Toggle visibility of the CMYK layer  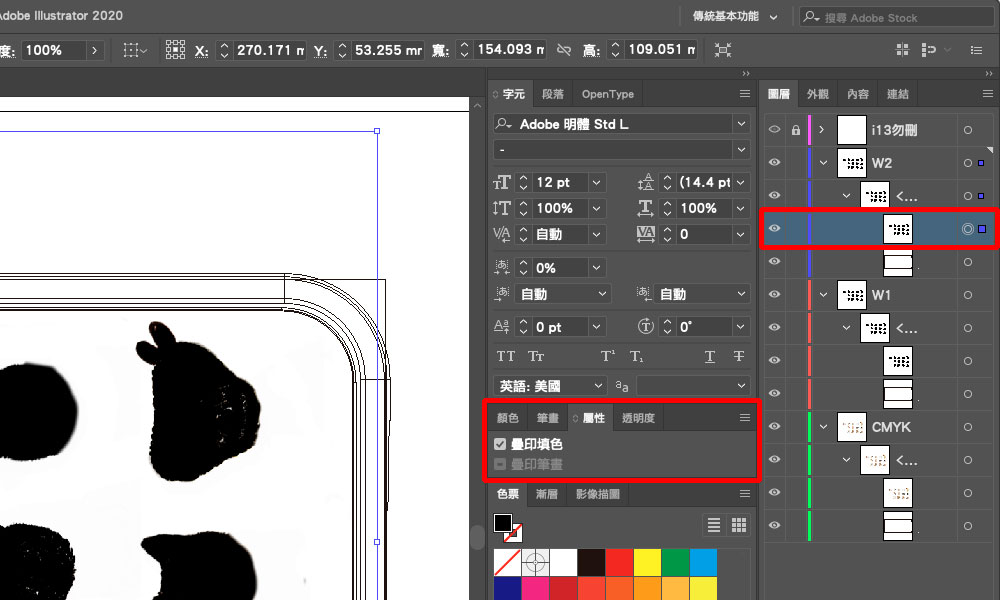click(774, 427)
